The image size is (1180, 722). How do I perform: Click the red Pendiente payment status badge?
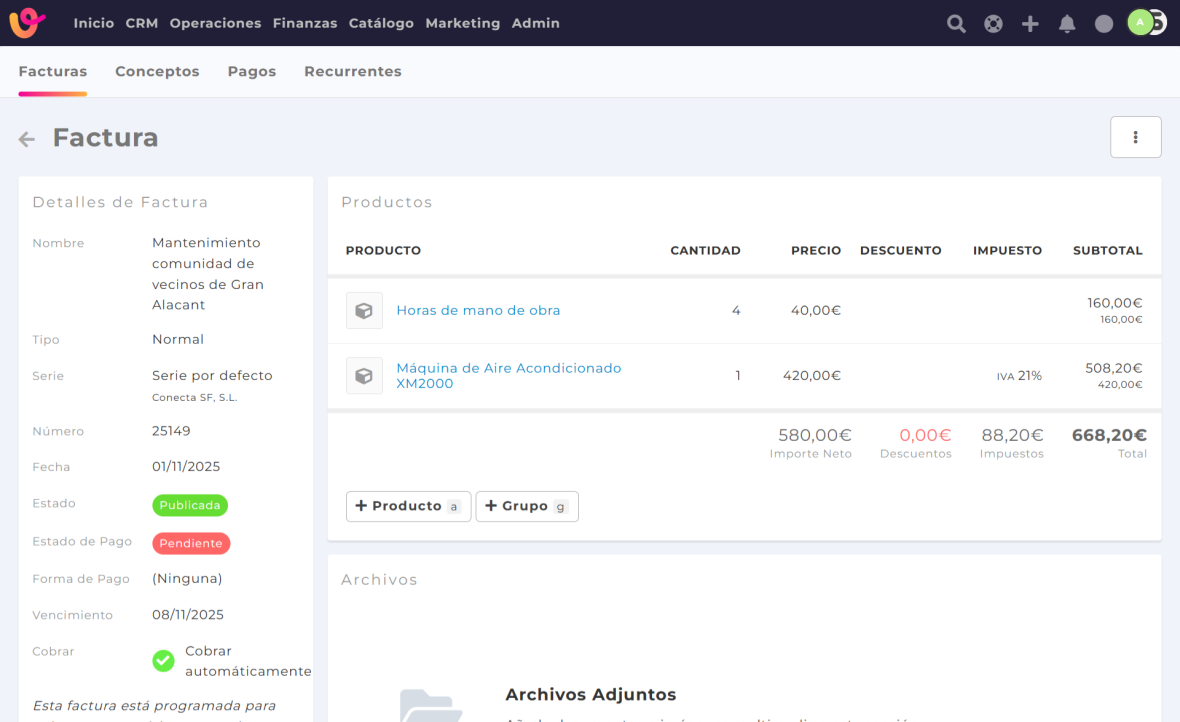pos(191,543)
